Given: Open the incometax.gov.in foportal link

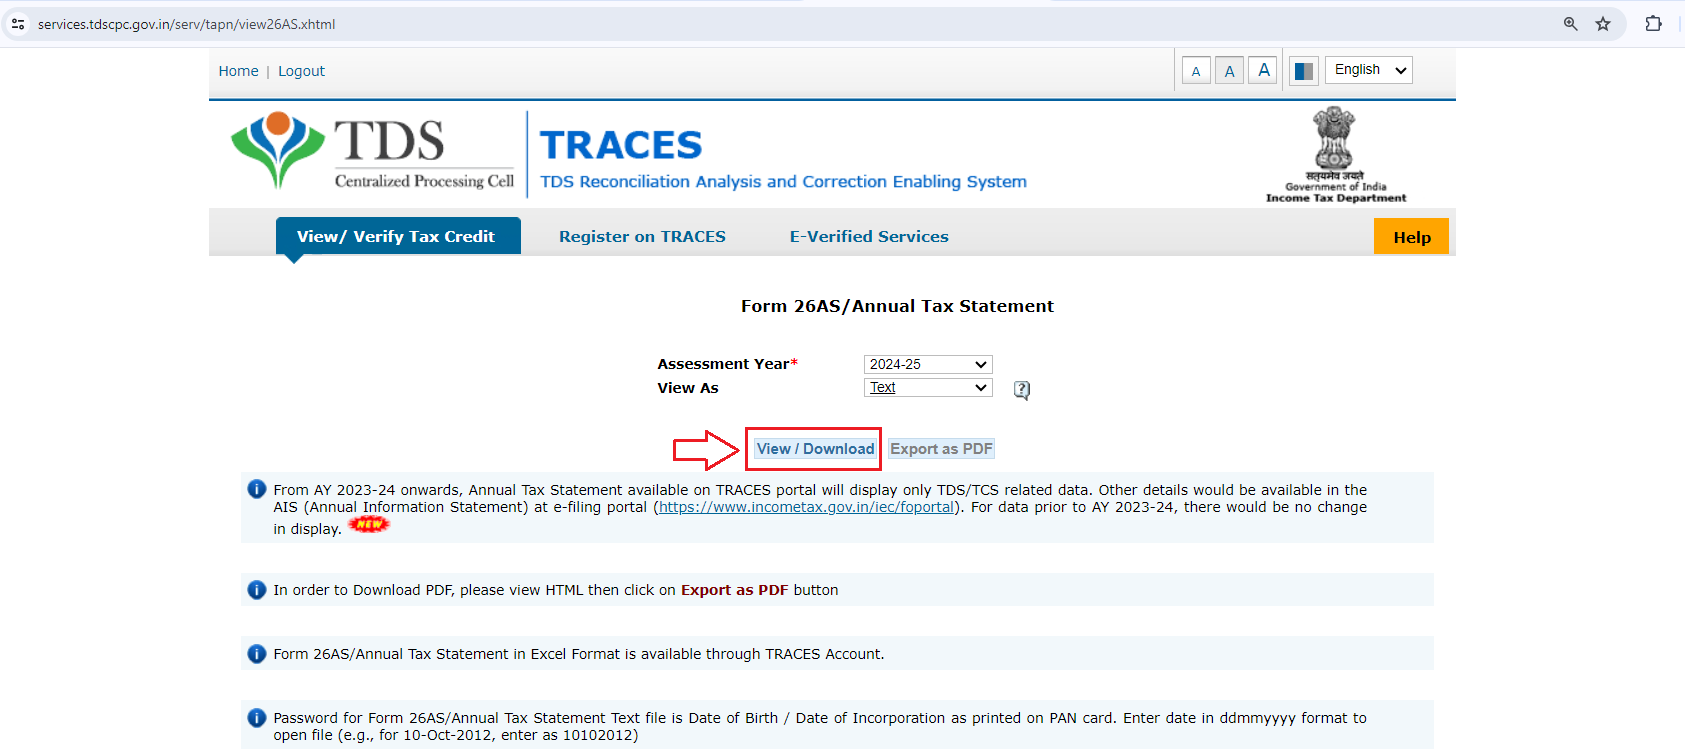Looking at the screenshot, I should 807,507.
